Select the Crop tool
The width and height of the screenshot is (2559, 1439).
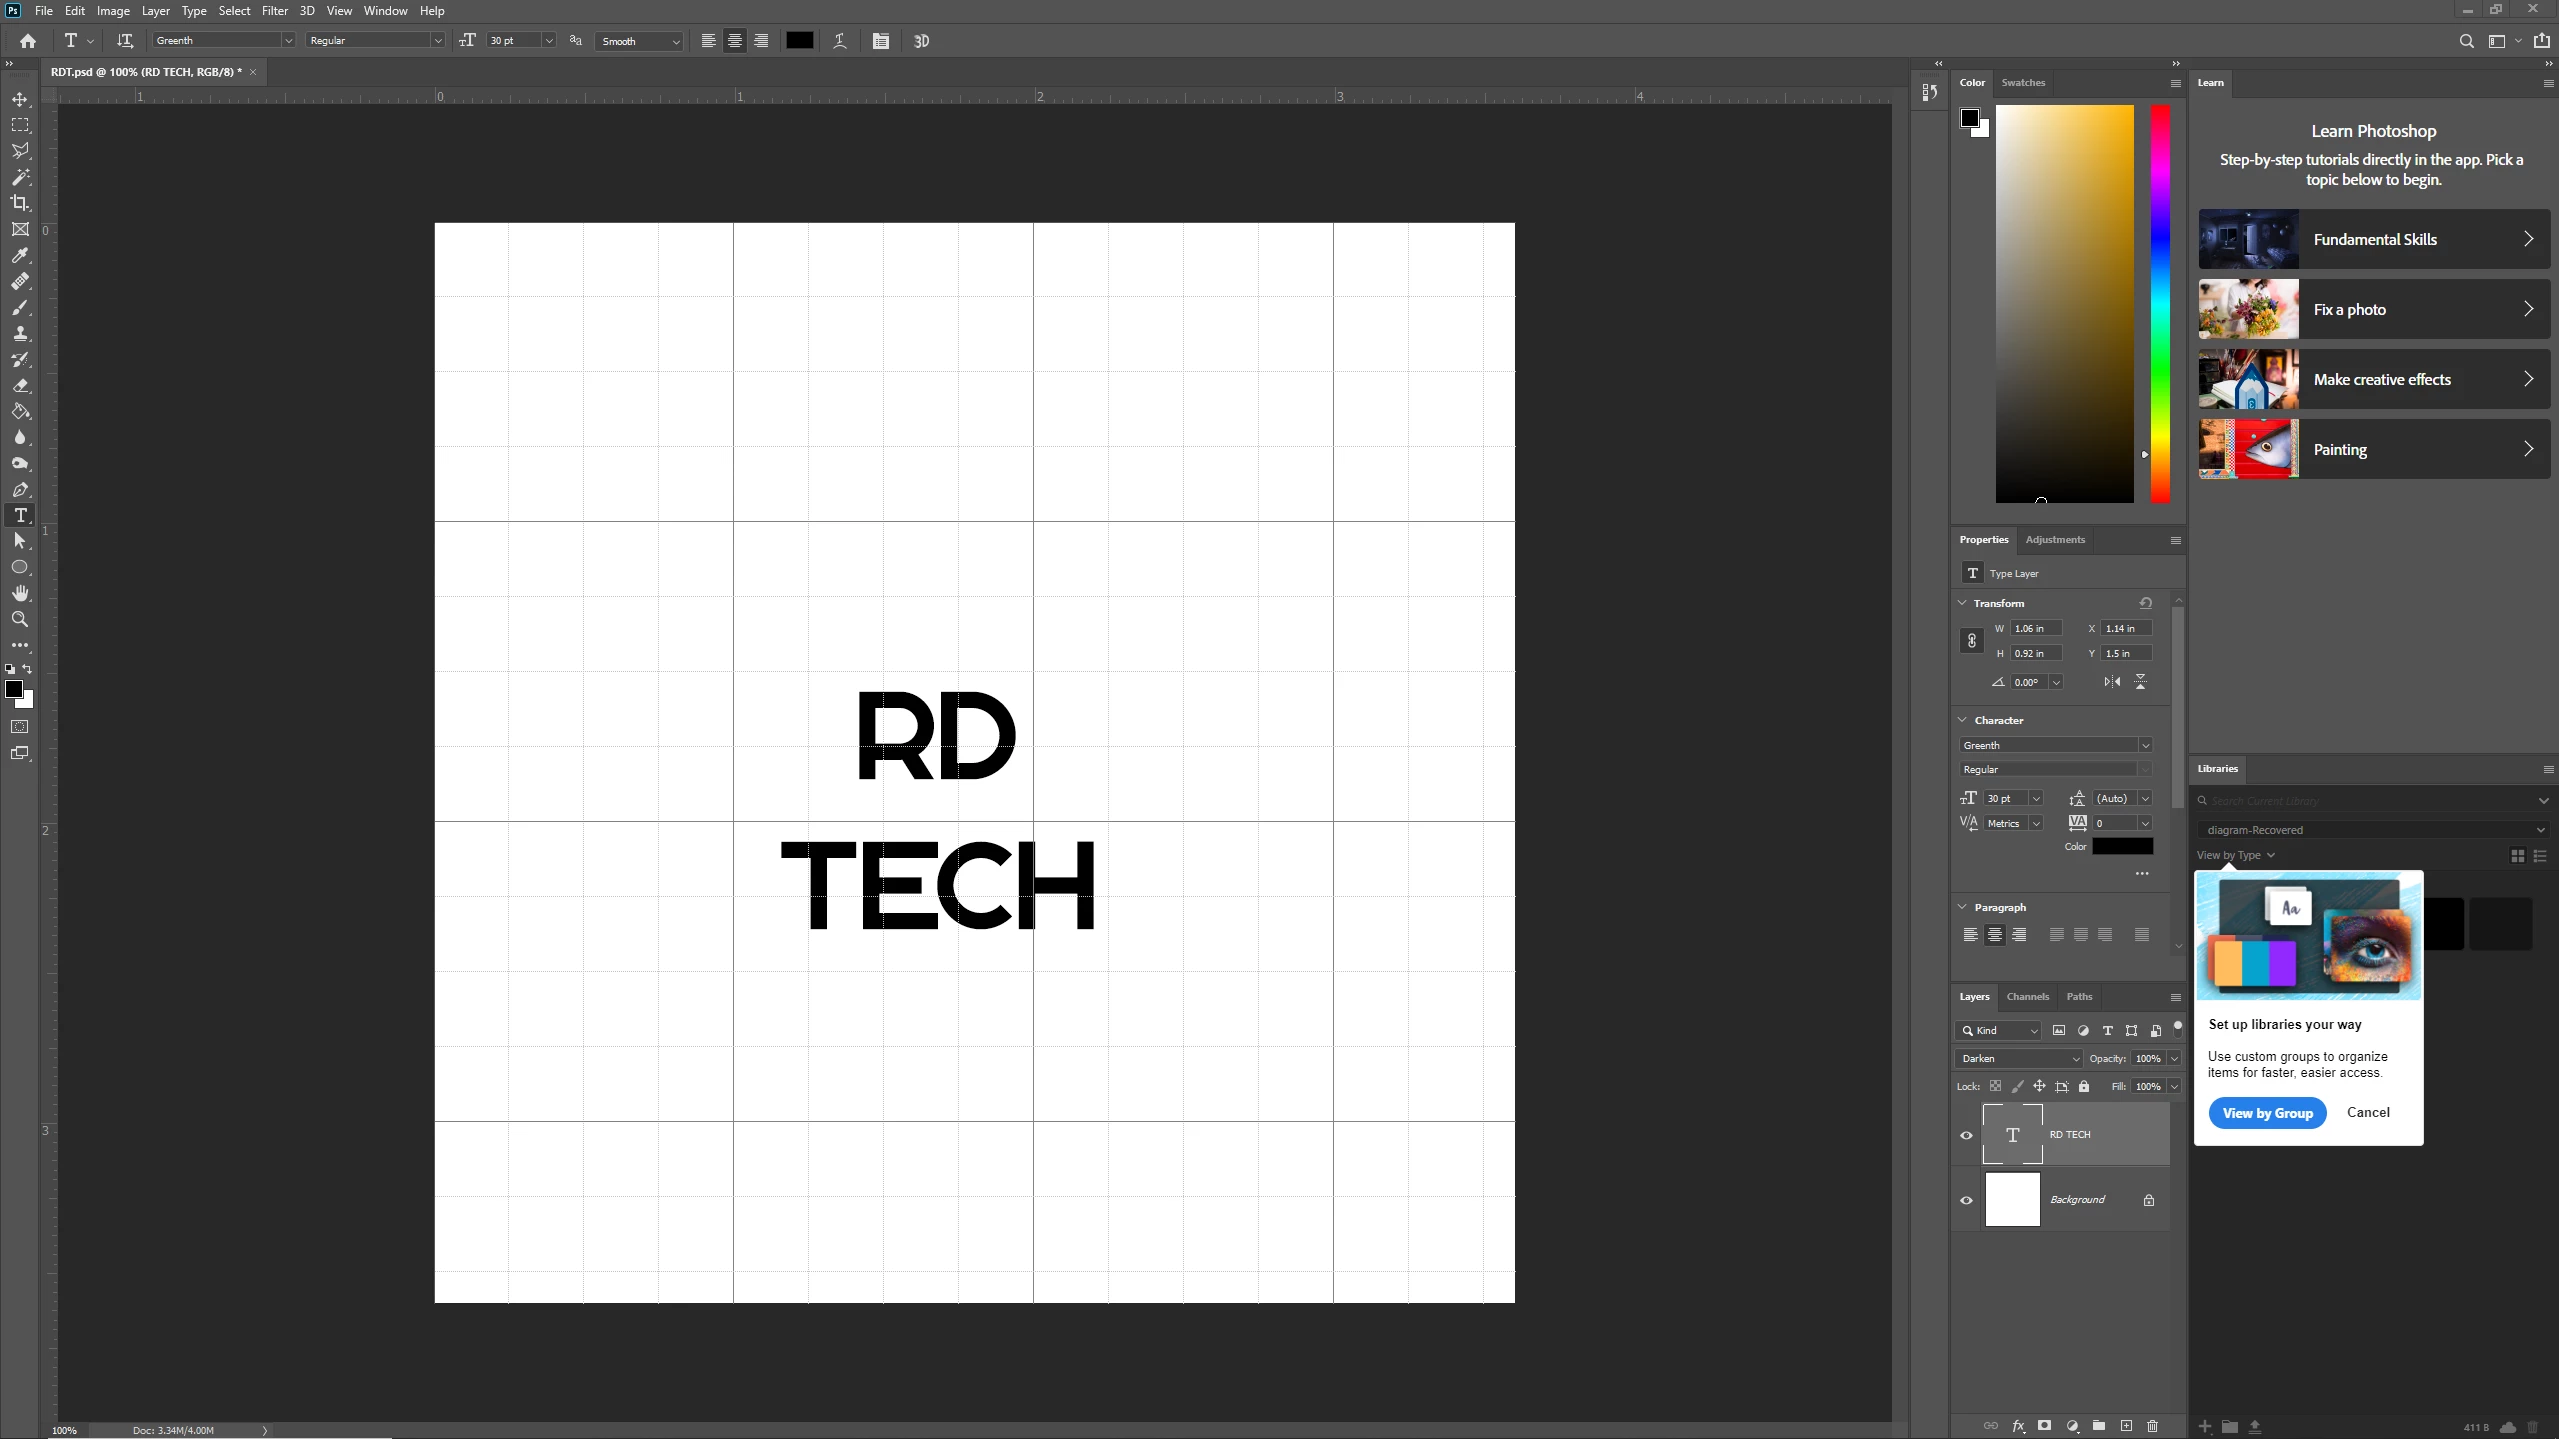(20, 203)
